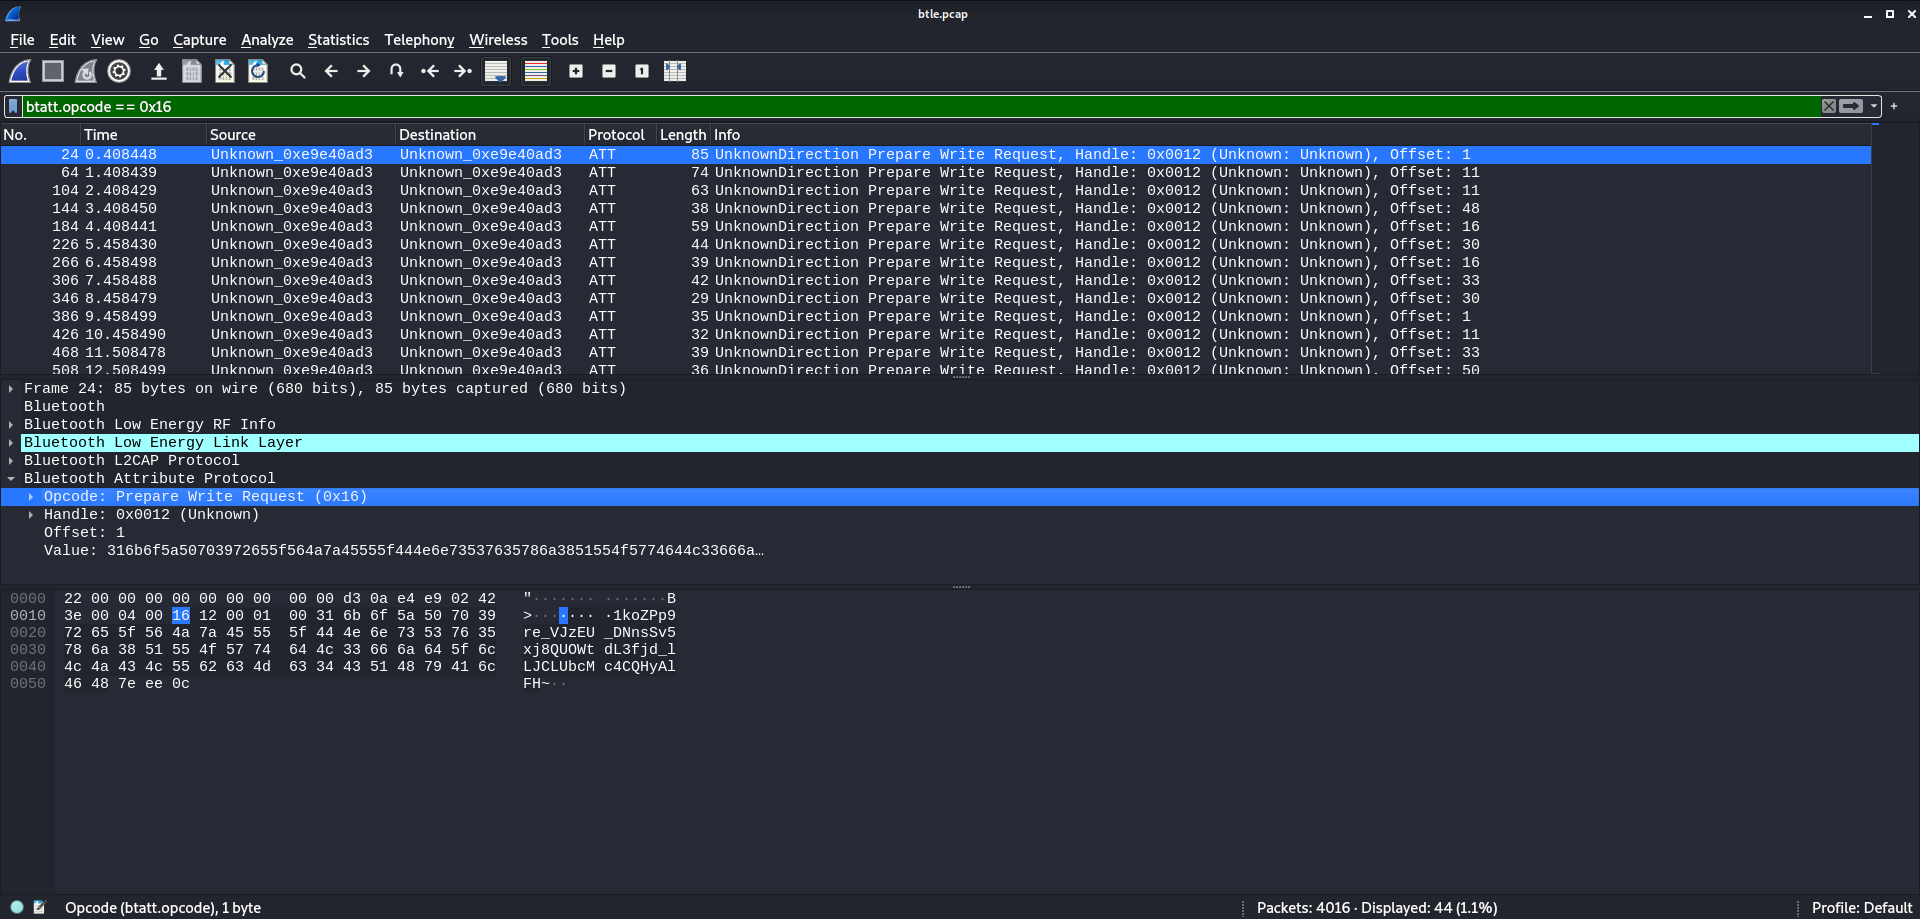Viewport: 1920px width, 919px height.
Task: Select packet number 144 row
Action: tap(936, 209)
